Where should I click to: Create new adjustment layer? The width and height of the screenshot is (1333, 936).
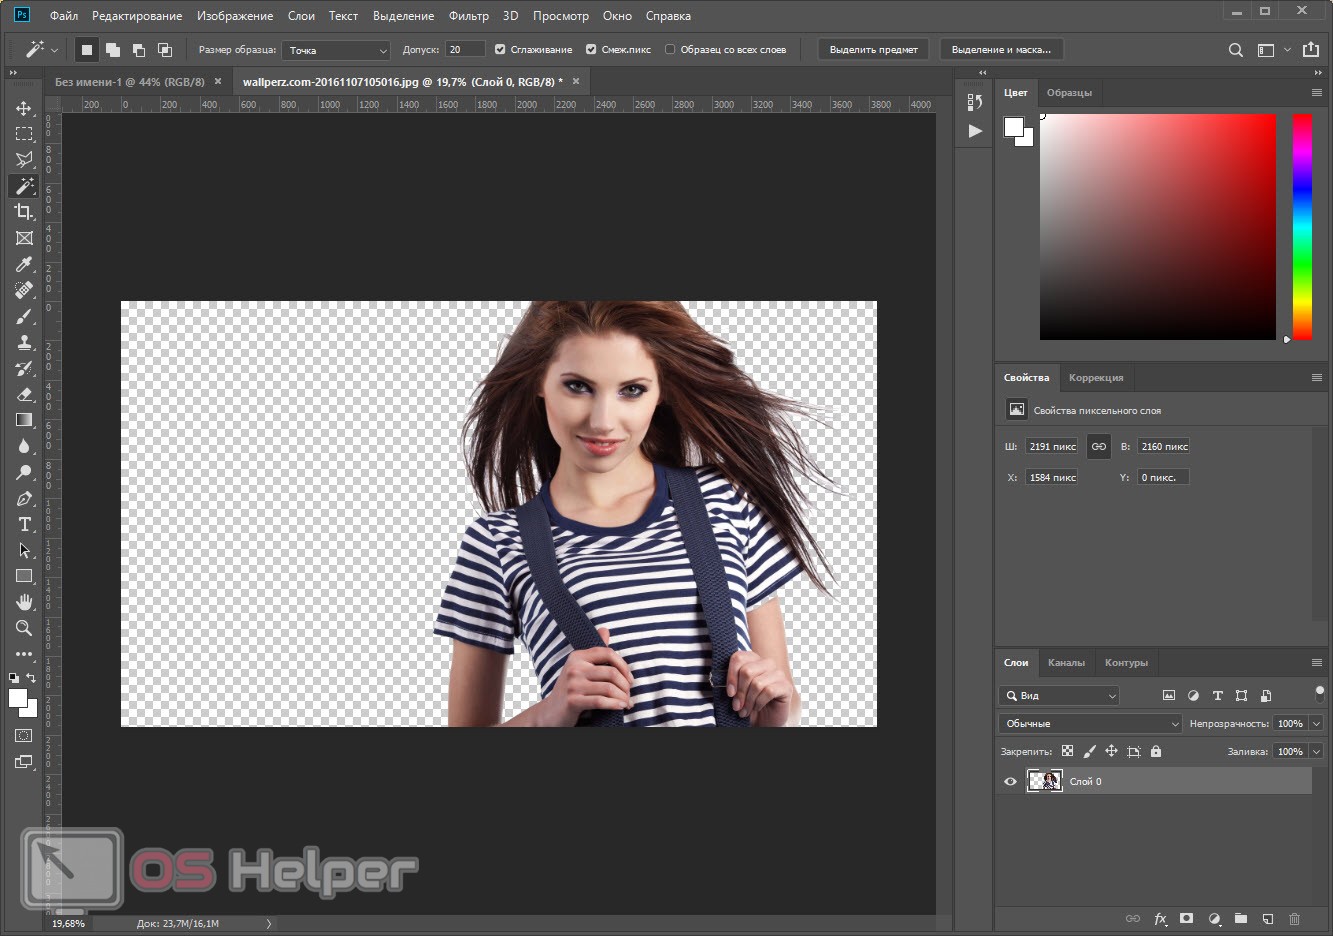1214,919
